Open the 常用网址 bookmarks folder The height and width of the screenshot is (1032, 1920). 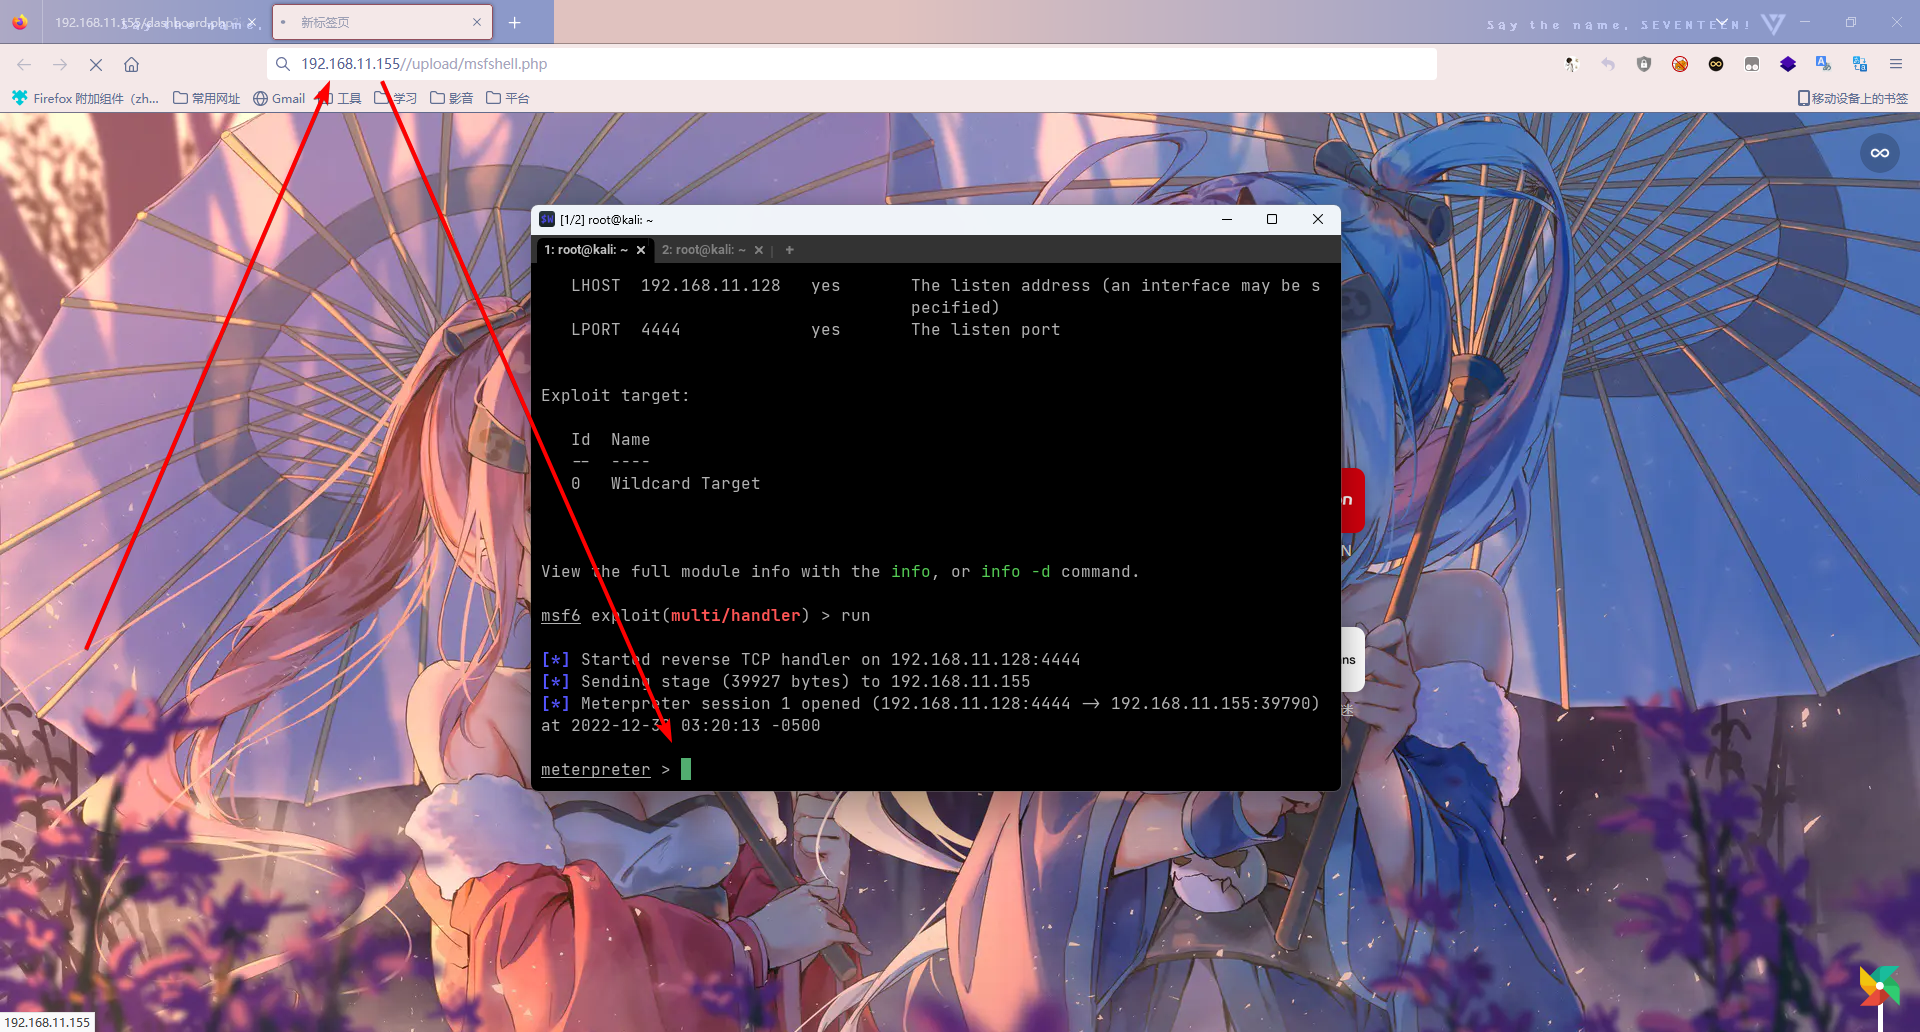click(x=207, y=98)
